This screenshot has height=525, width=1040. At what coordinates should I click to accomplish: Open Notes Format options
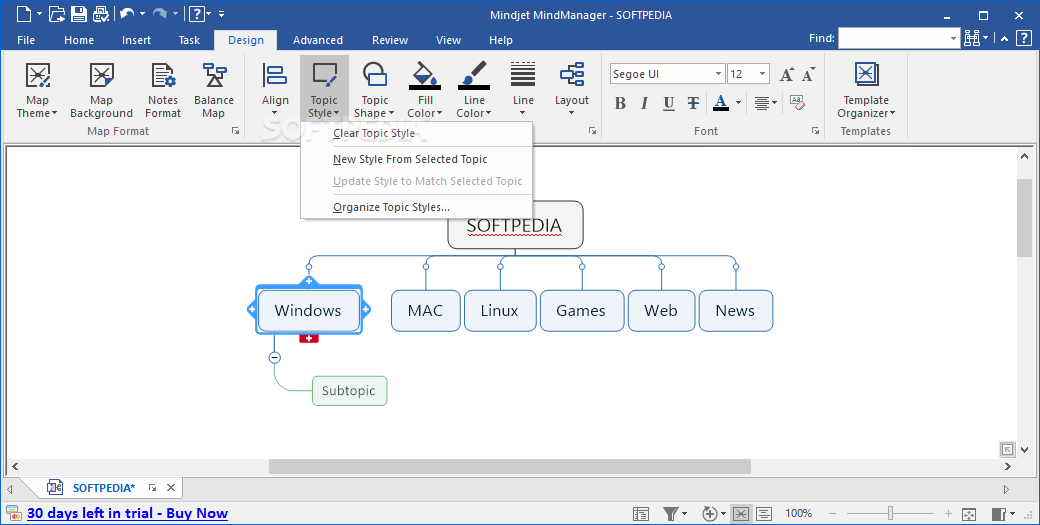[x=163, y=91]
